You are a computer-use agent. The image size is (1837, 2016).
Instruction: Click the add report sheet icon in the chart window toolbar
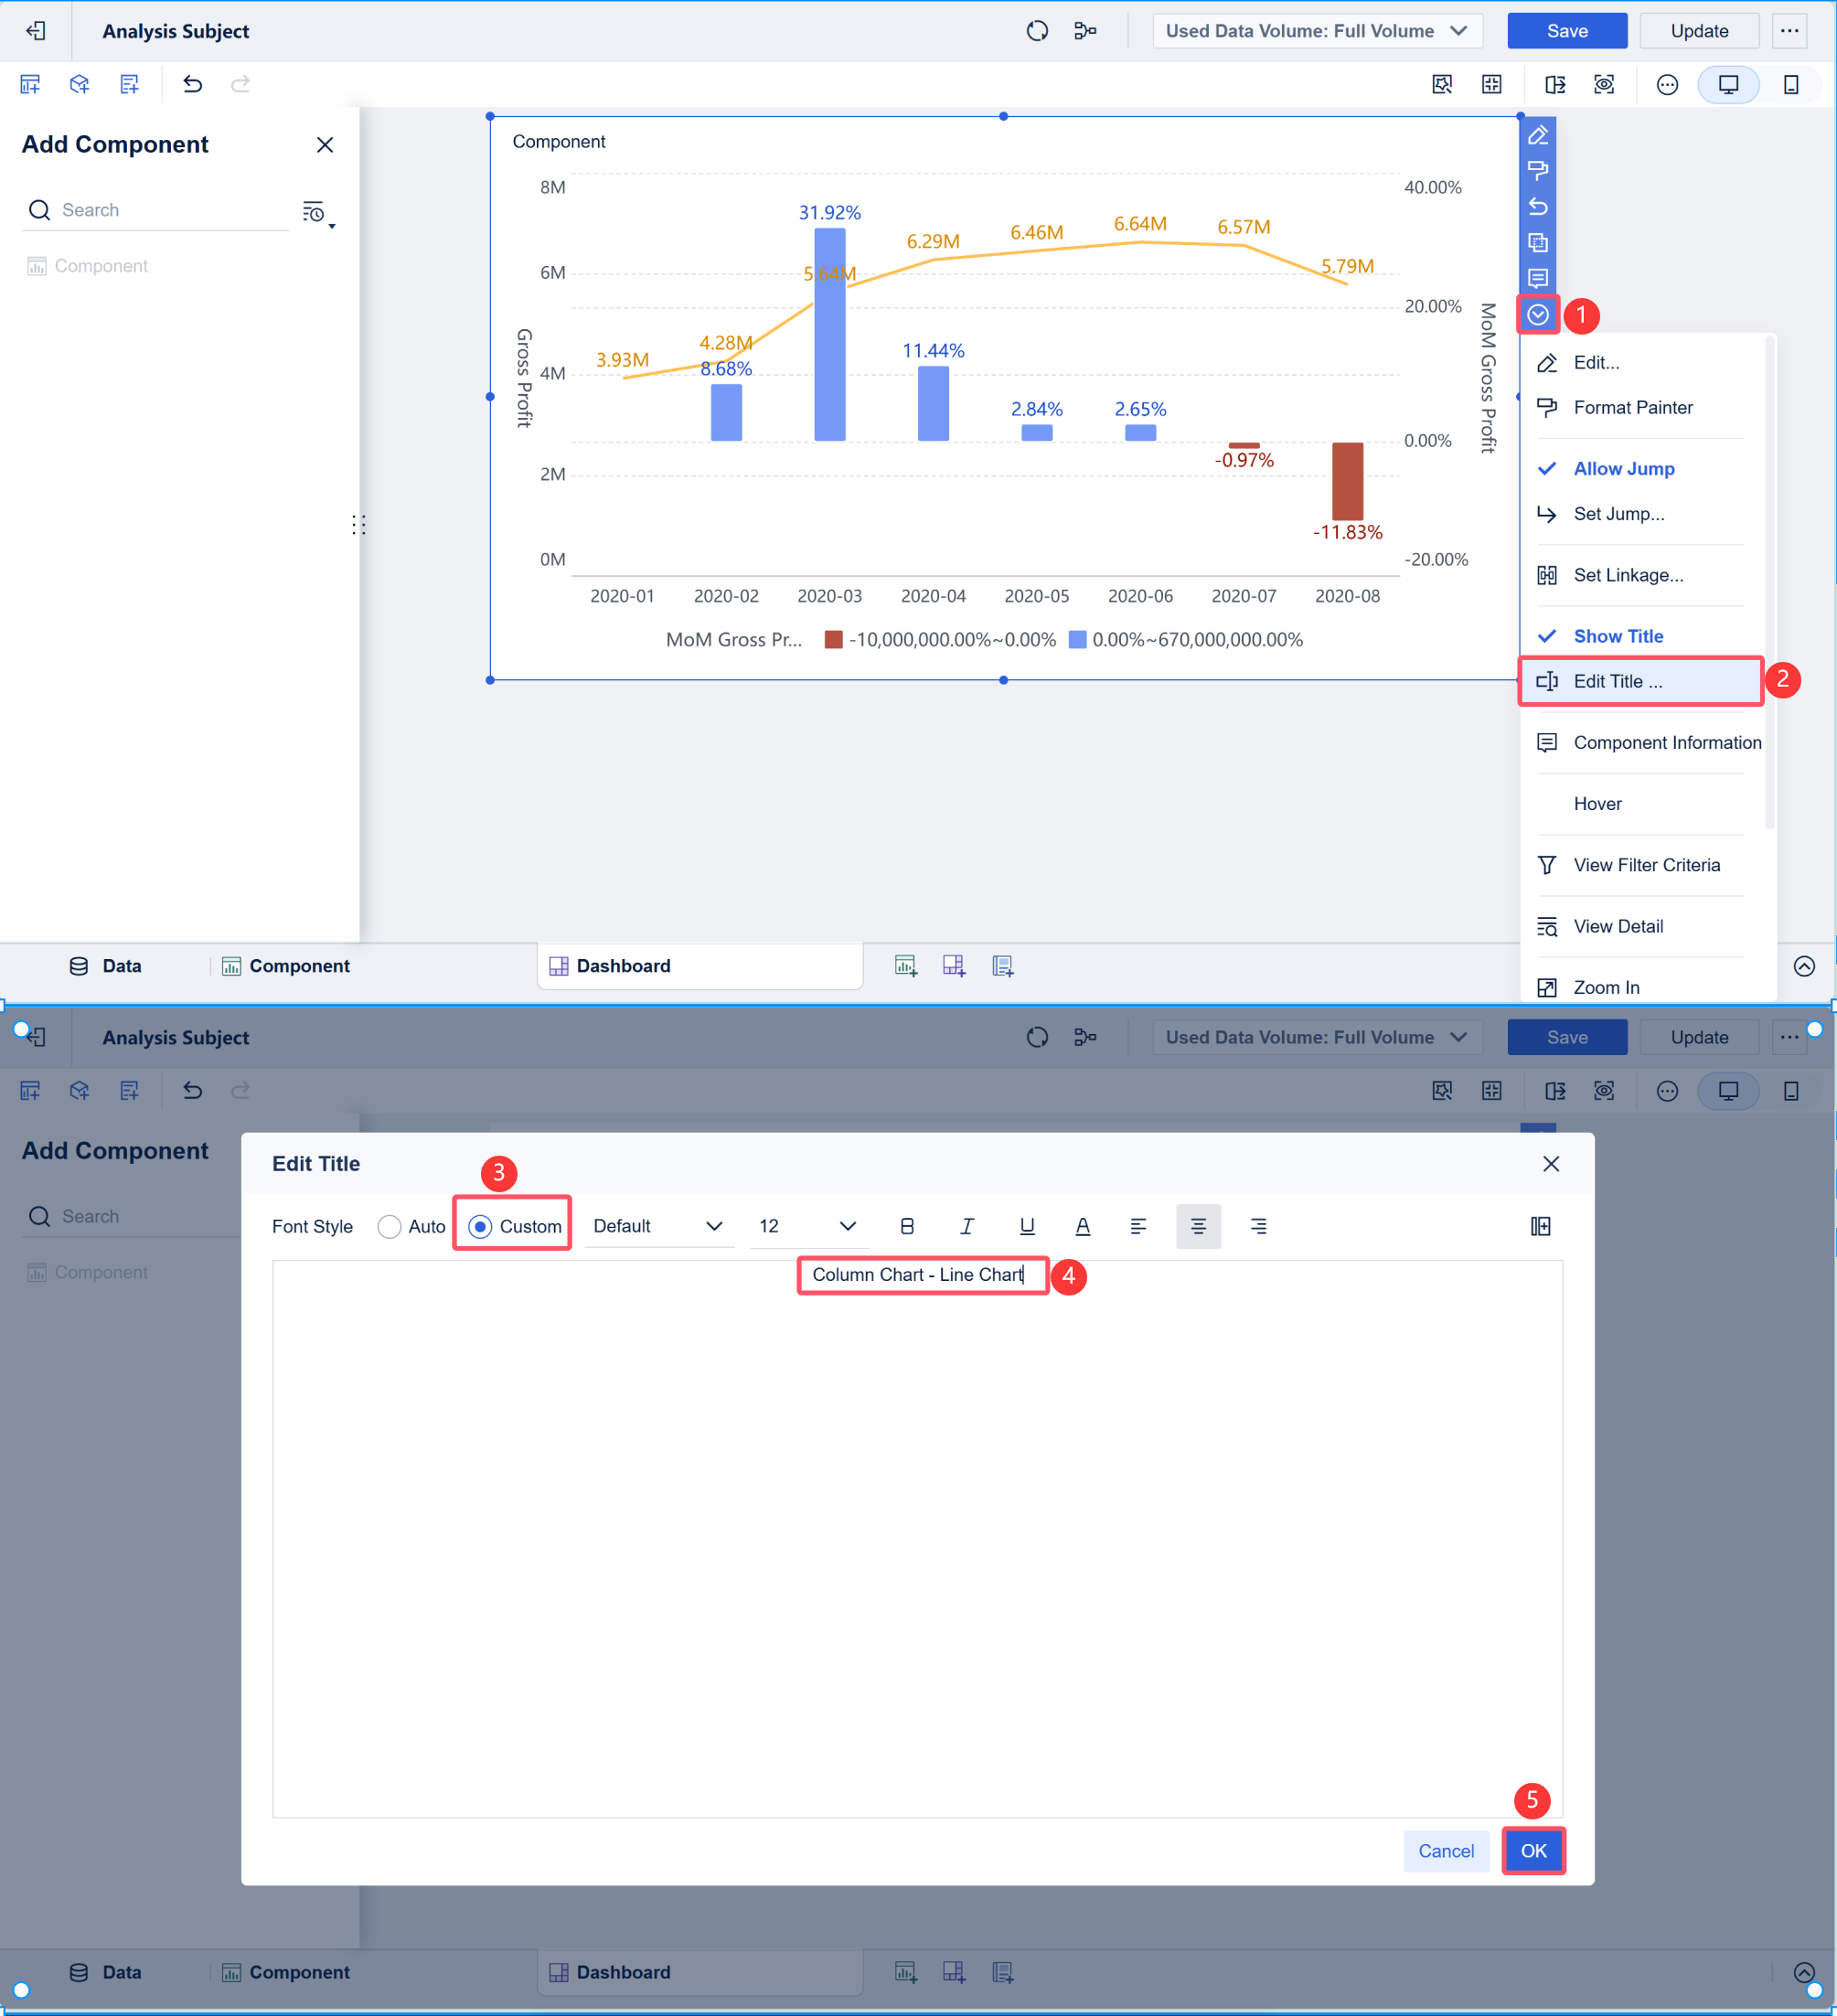[129, 84]
